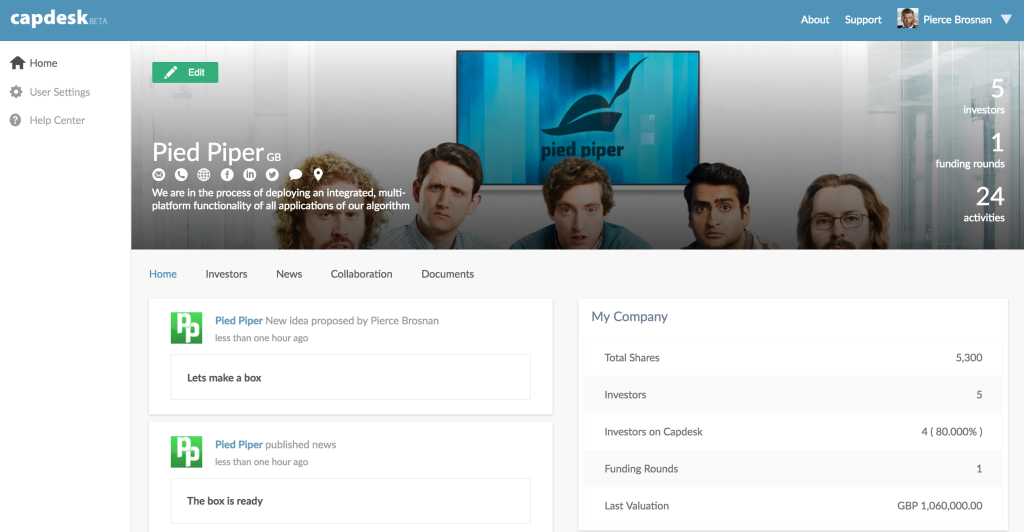1024x532 pixels.
Task: Open 'The box is ready' news item
Action: 351,501
